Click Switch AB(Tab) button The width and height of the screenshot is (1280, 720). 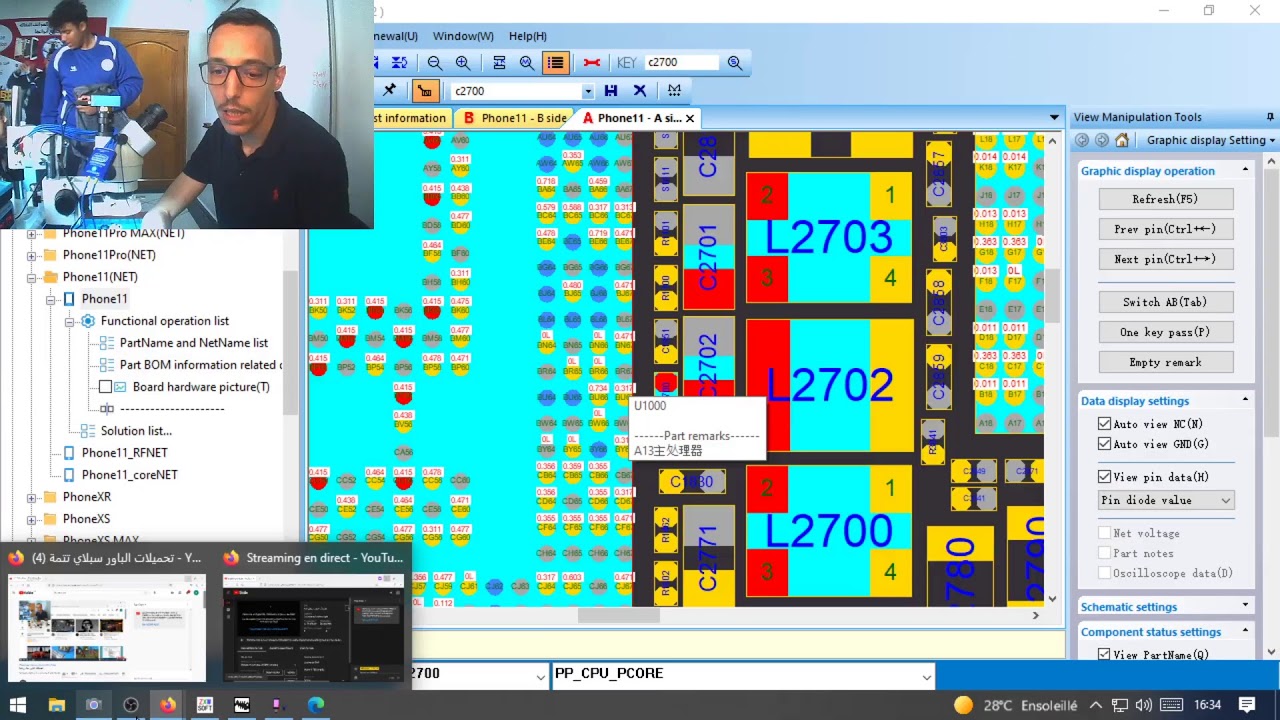click(1165, 302)
